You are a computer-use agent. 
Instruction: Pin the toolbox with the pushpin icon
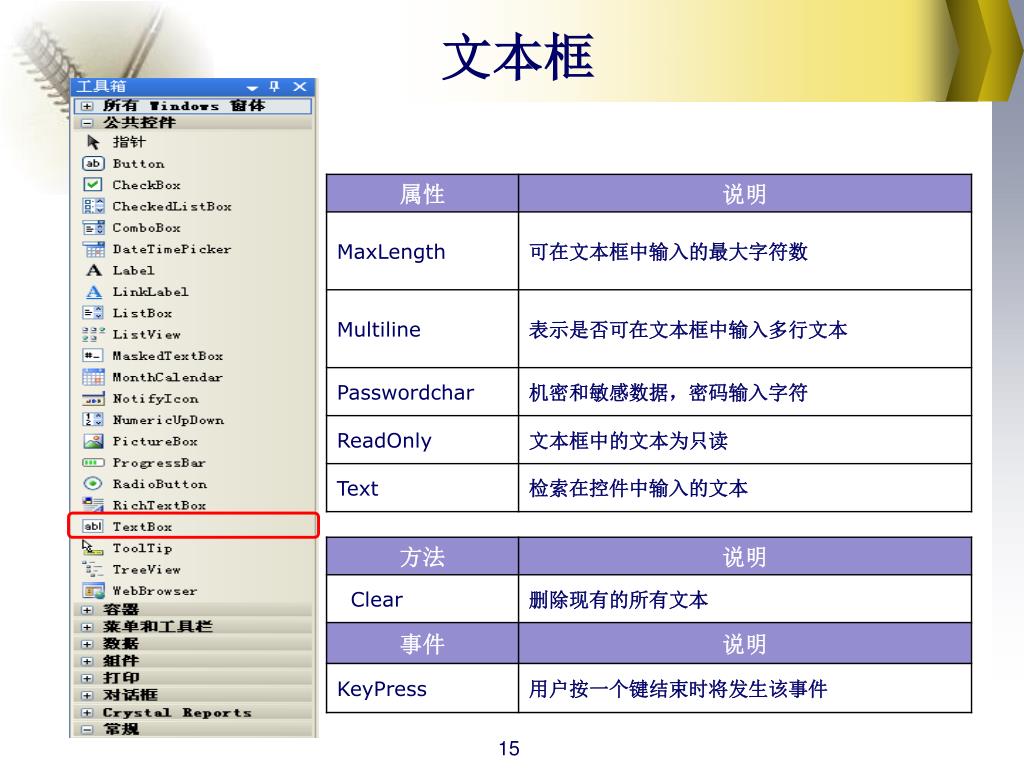pyautogui.click(x=274, y=86)
